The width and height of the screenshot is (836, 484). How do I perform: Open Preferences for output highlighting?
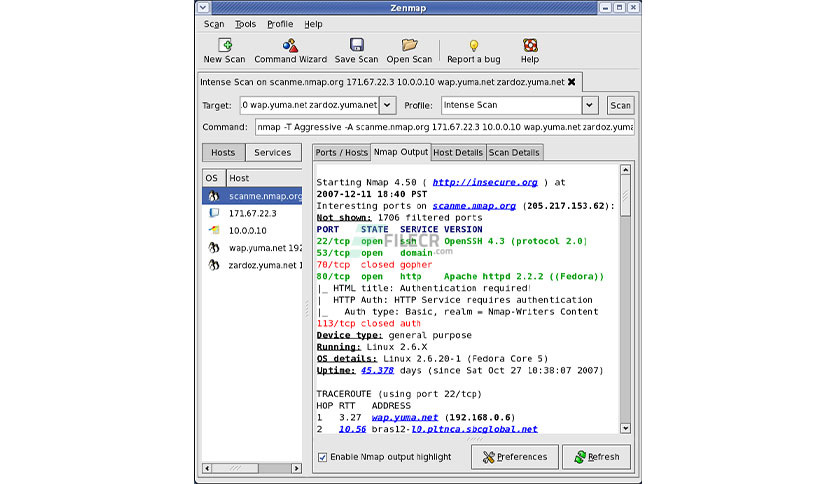[515, 457]
